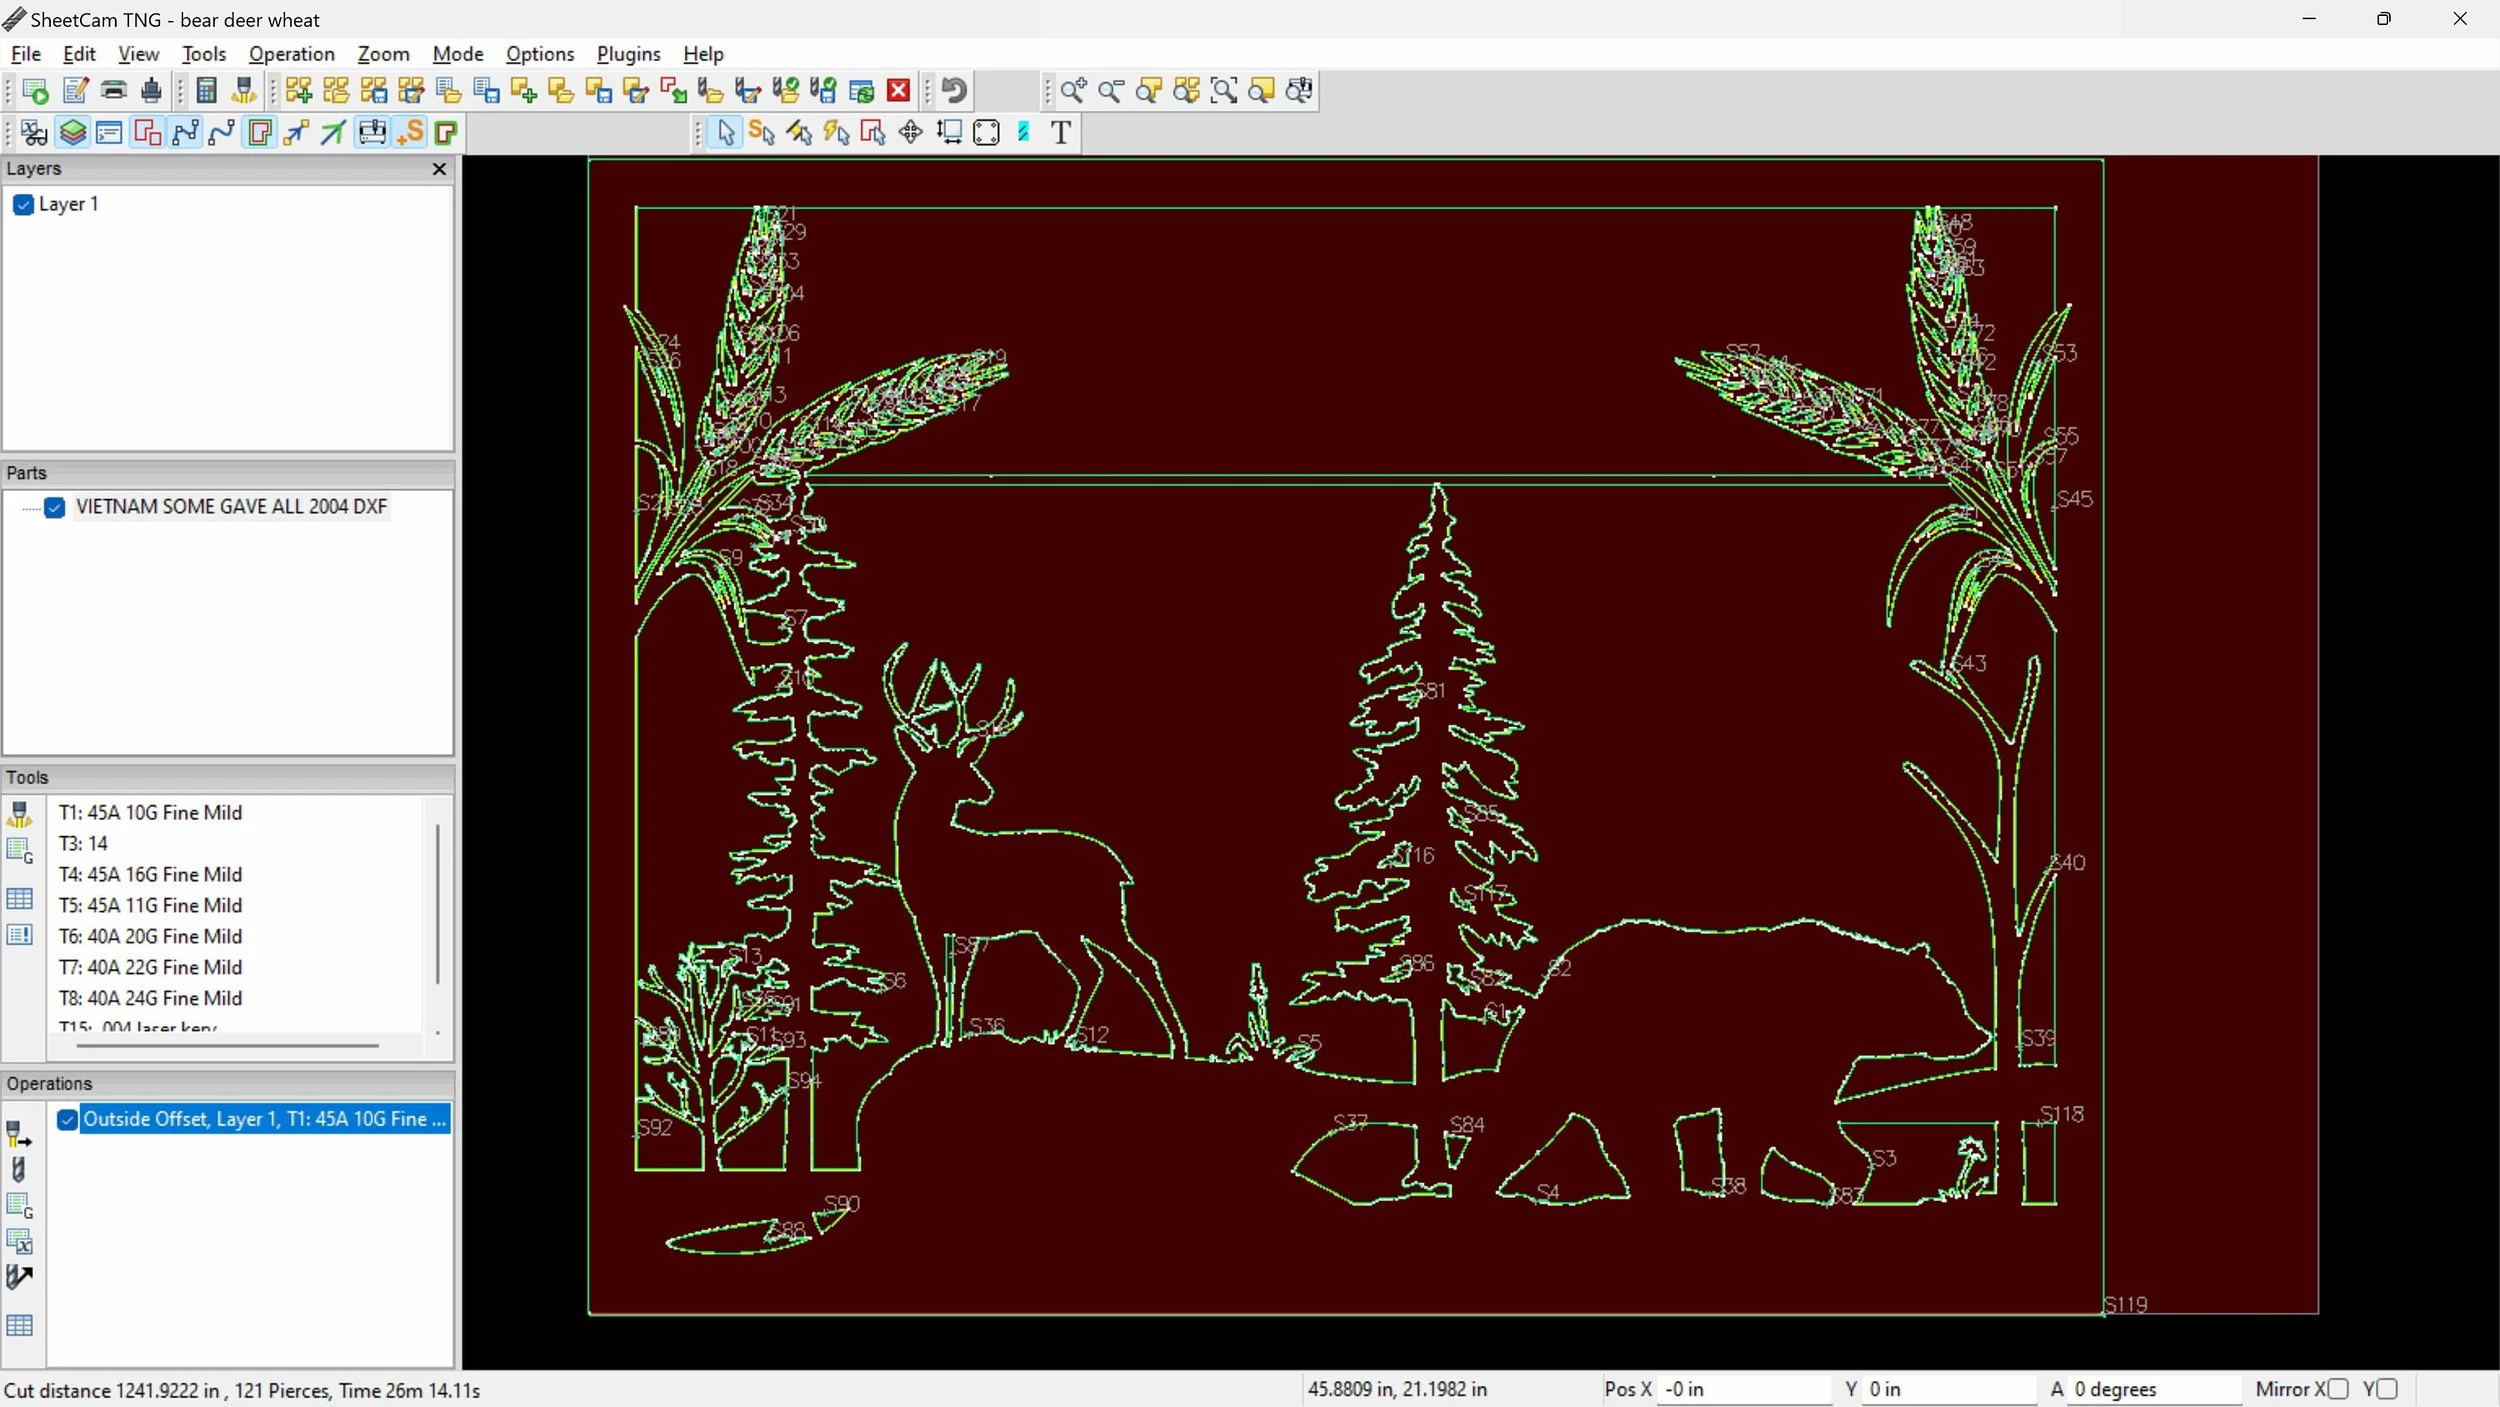Viewport: 2500px width, 1407px height.
Task: Open the Operation menu
Action: tap(291, 54)
